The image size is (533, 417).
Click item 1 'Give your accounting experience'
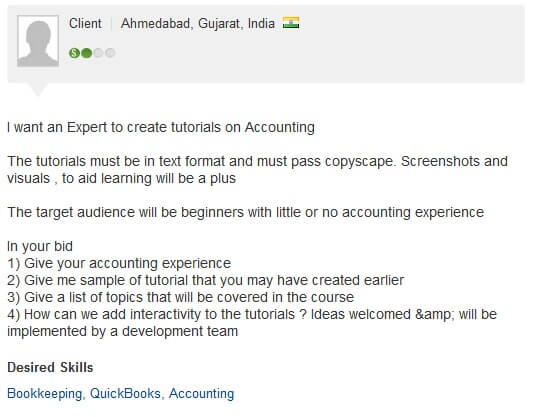pyautogui.click(x=119, y=263)
